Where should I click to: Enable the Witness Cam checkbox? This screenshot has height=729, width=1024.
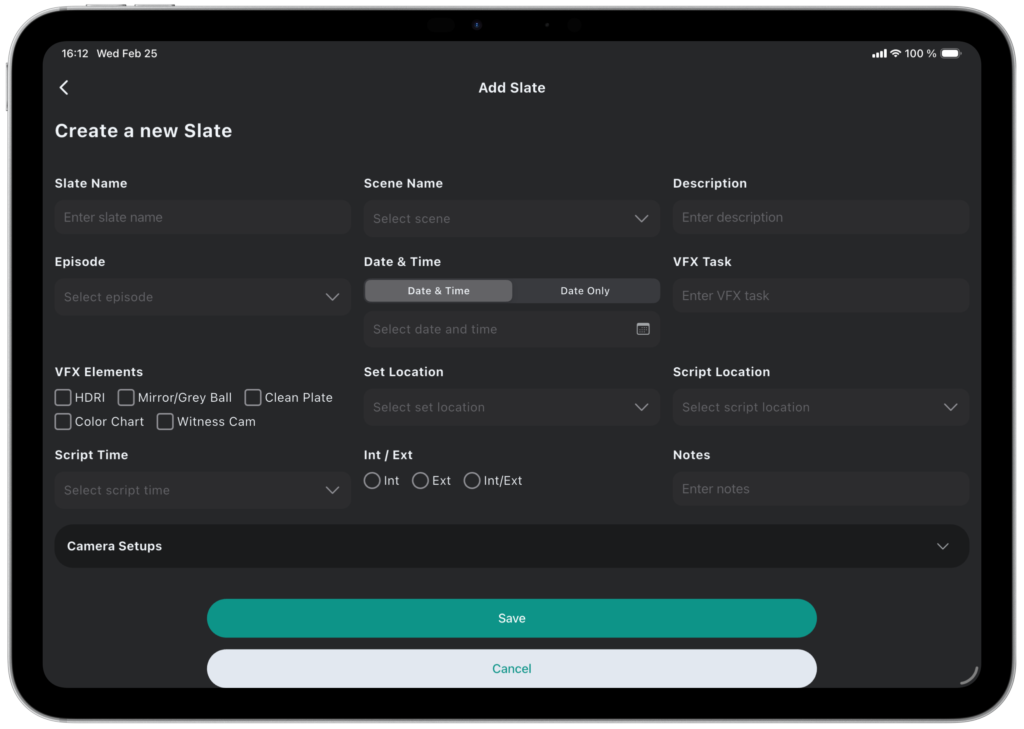(165, 422)
